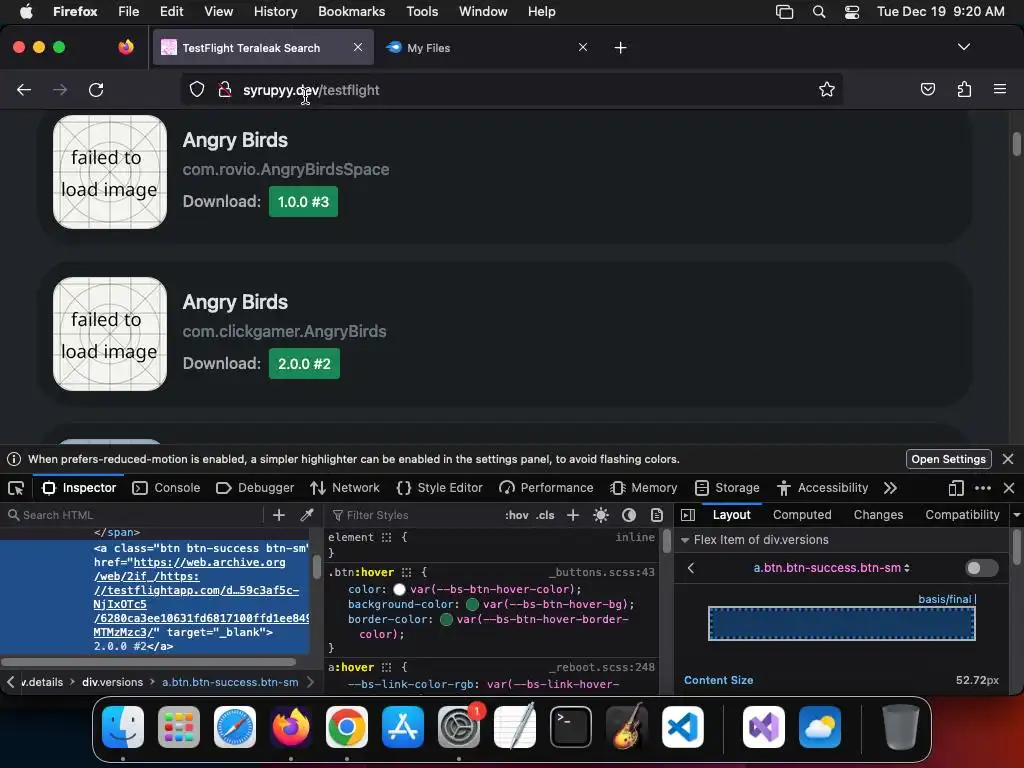The image size is (1024, 768).
Task: Add a new CSS rule with plus icon
Action: coord(573,515)
